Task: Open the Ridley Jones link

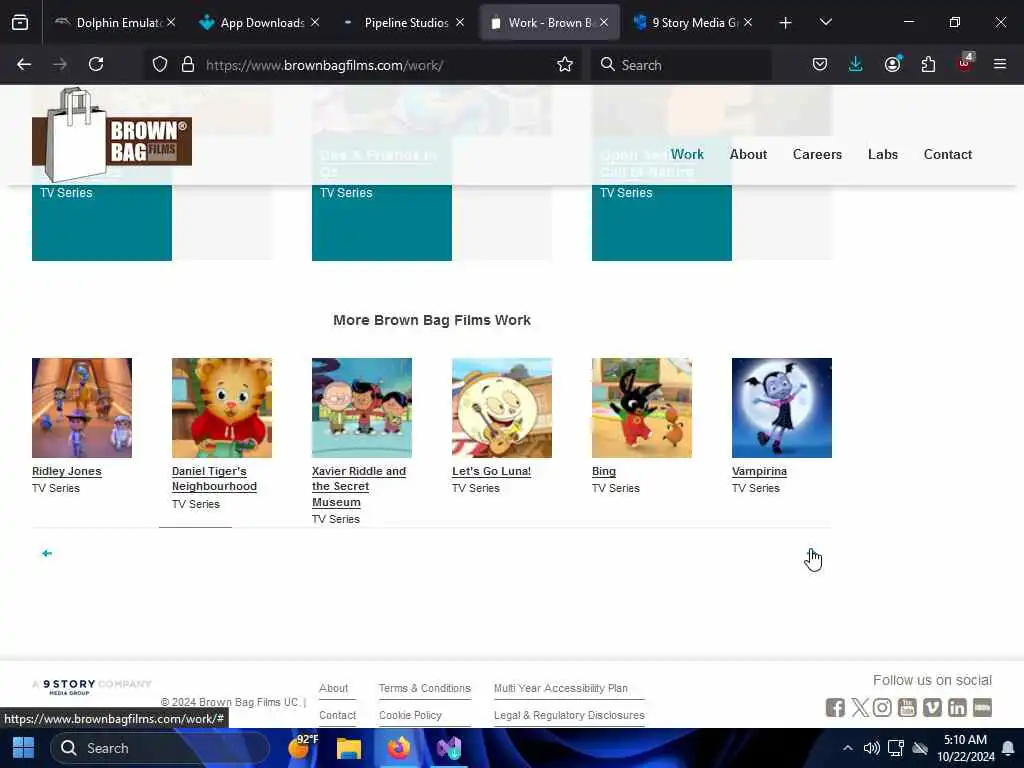Action: (x=67, y=471)
